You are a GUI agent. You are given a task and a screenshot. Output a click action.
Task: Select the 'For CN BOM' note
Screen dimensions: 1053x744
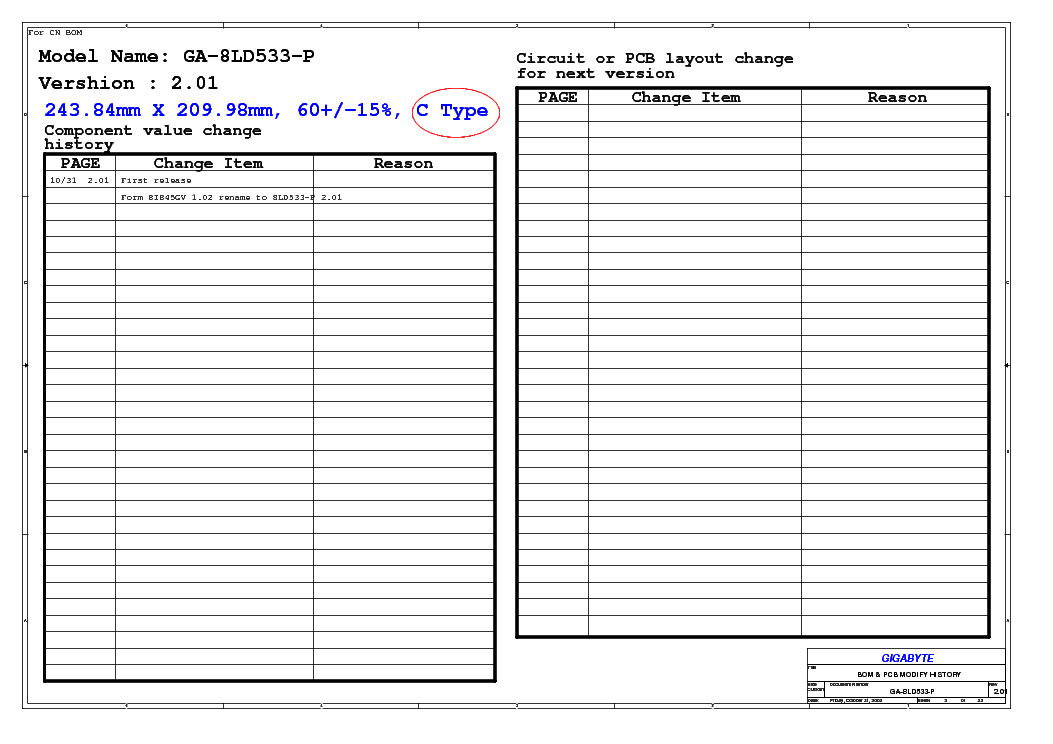tap(55, 32)
